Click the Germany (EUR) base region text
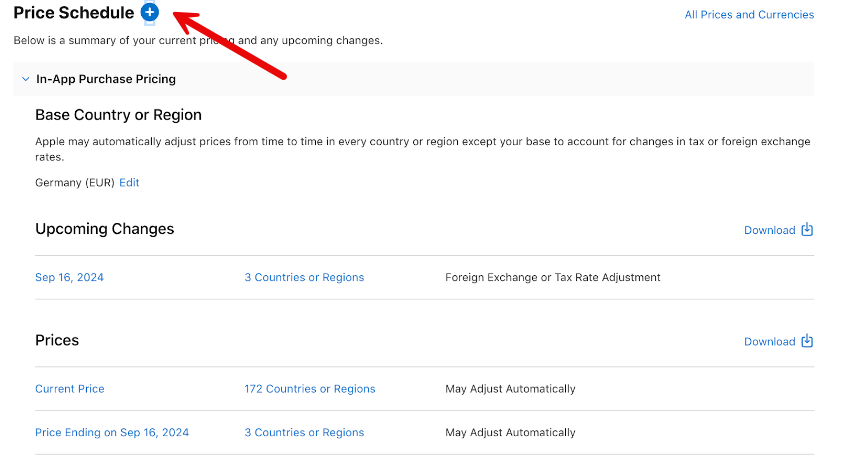 click(x=75, y=183)
